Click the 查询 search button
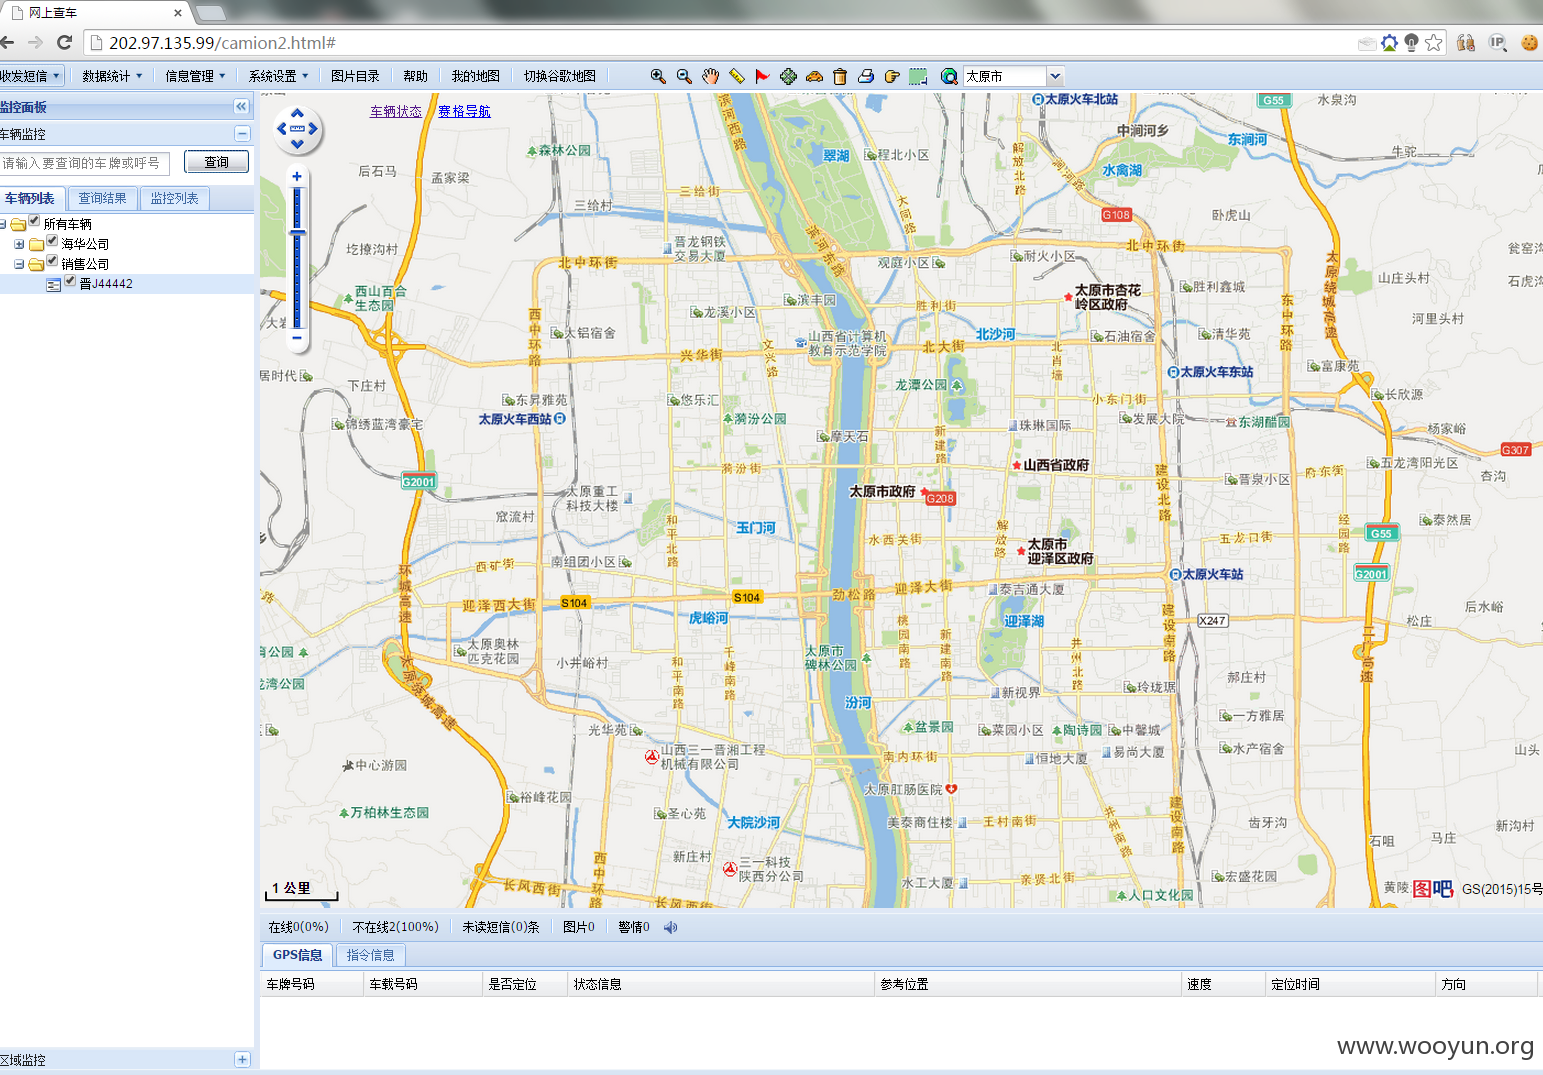1543x1075 pixels. tap(216, 162)
